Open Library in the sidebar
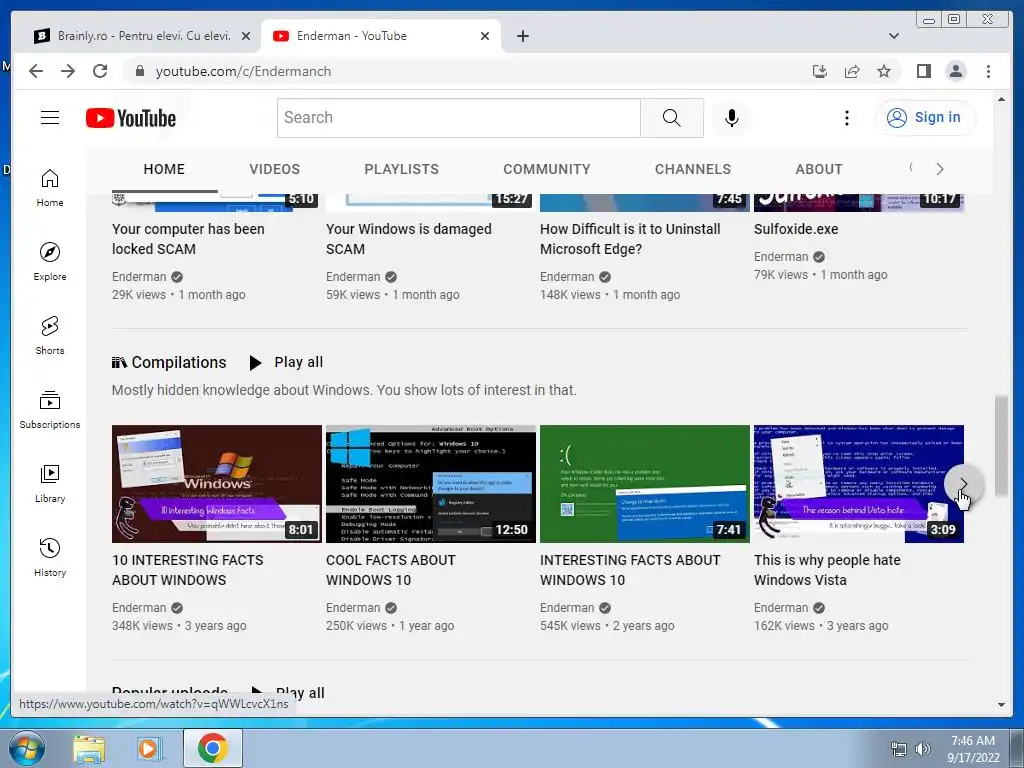 (50, 483)
